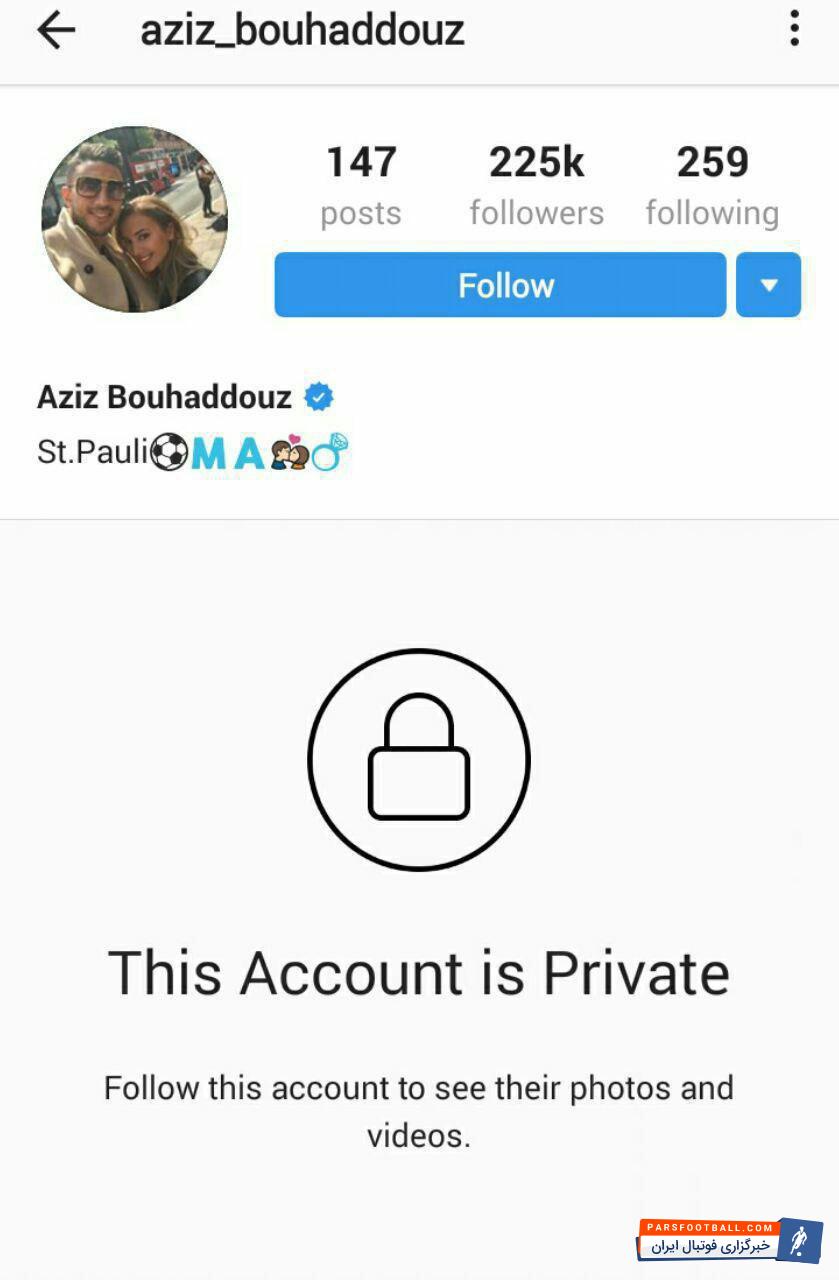Click the Follow this account message text

tap(419, 1111)
